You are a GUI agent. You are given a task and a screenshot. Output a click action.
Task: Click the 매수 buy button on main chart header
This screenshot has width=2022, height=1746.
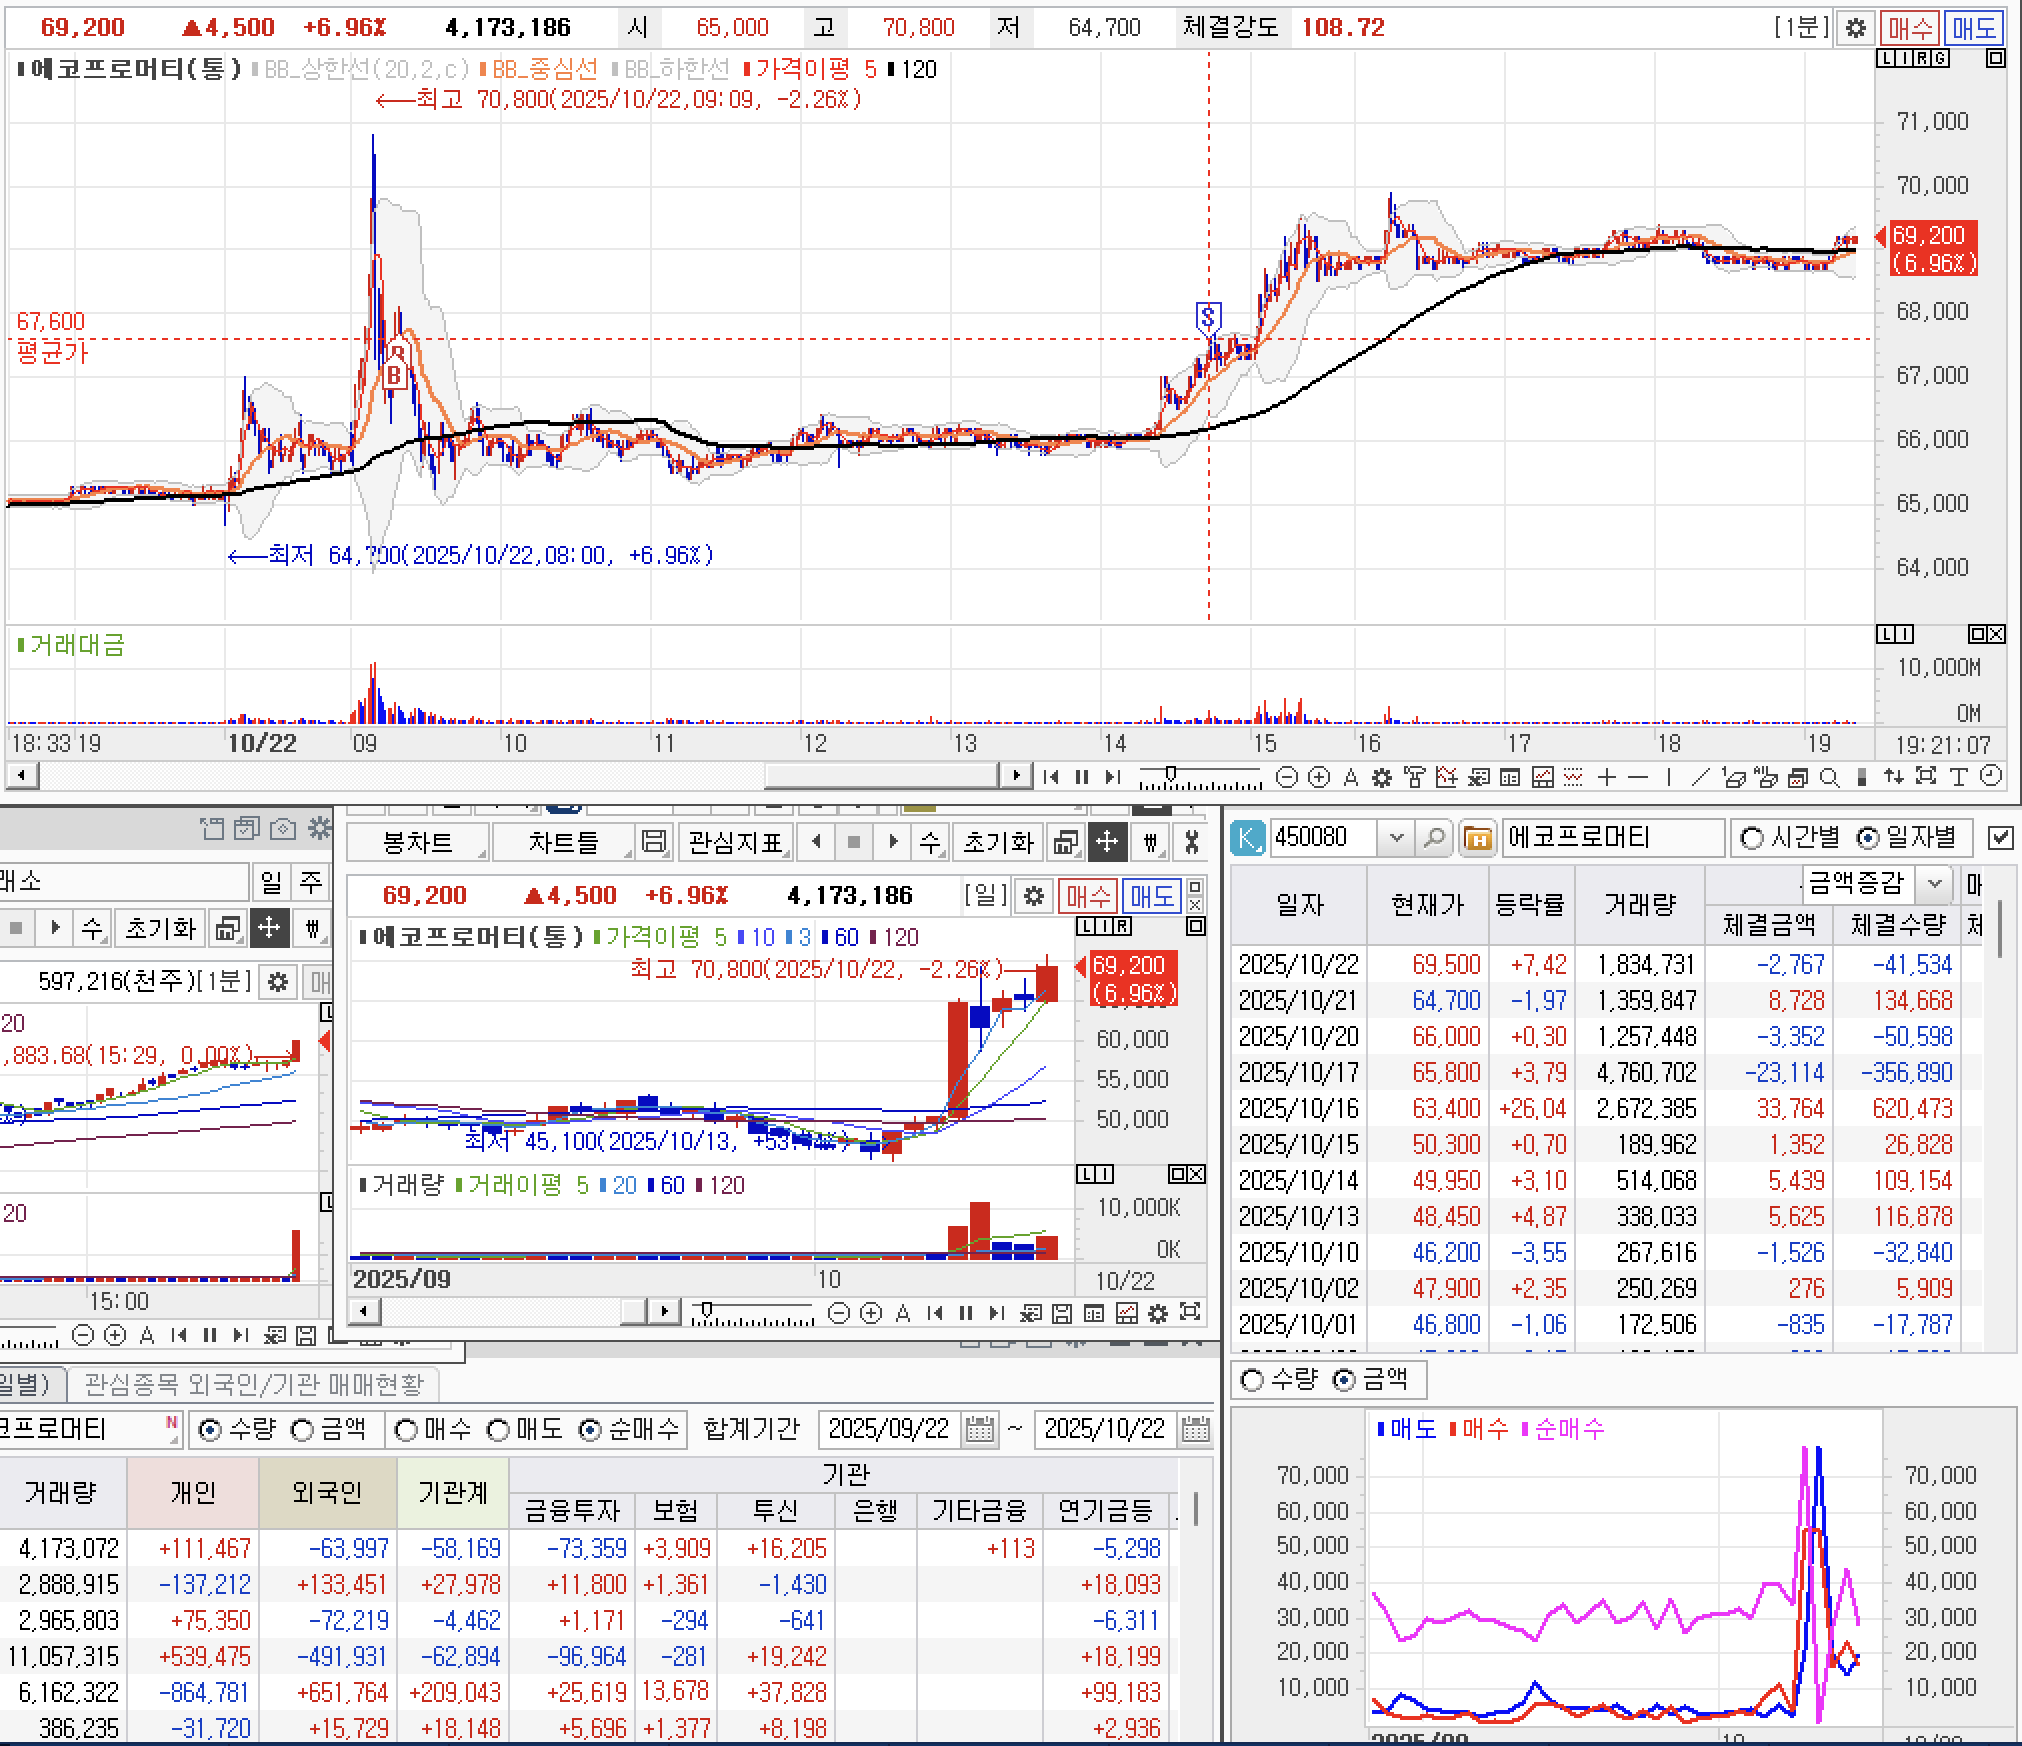(1910, 28)
